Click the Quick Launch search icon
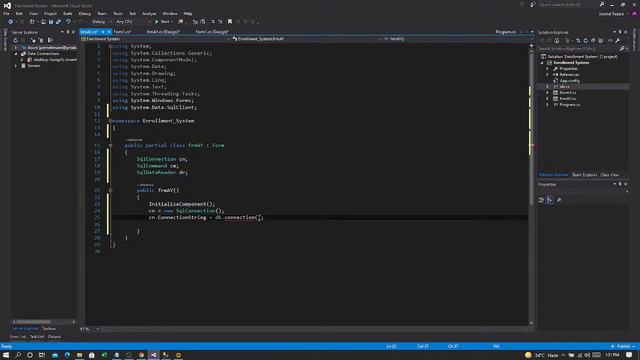 click(x=602, y=4)
